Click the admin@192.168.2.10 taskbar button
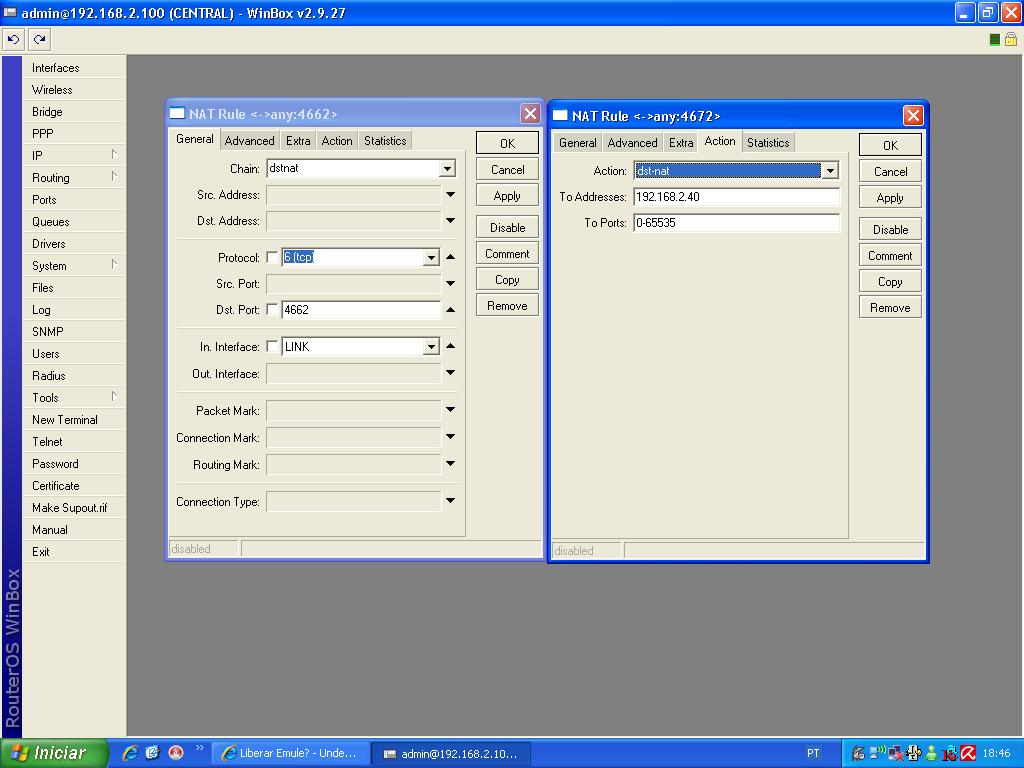 click(452, 754)
